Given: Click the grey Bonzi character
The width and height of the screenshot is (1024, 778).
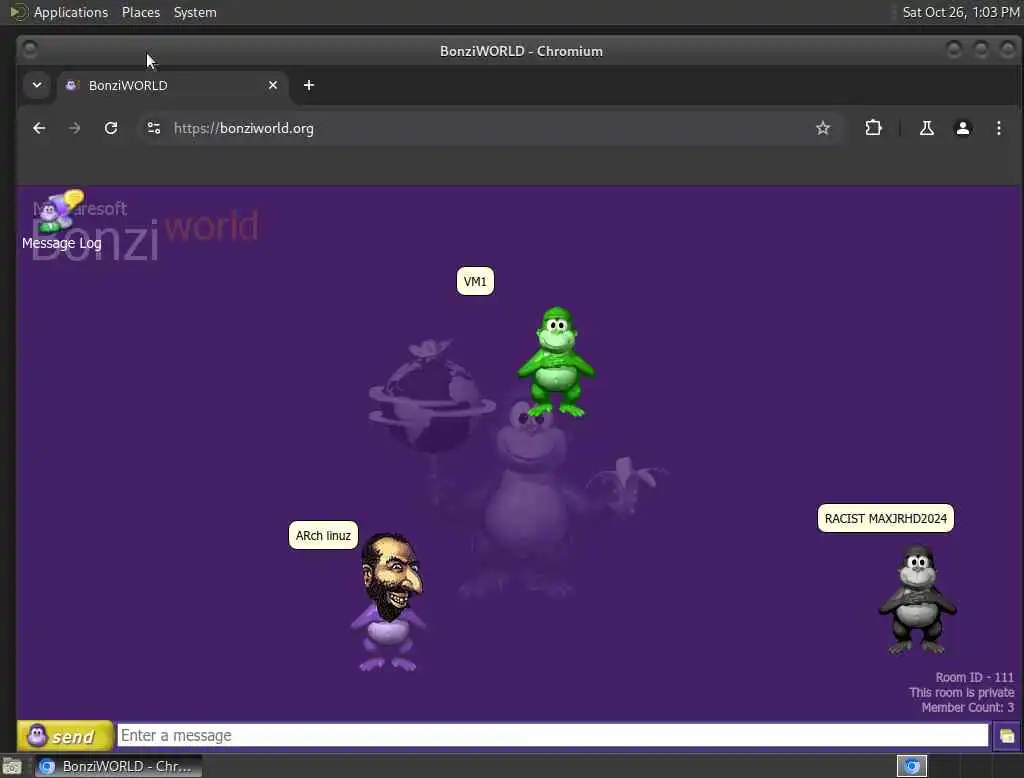Looking at the screenshot, I should [x=917, y=600].
